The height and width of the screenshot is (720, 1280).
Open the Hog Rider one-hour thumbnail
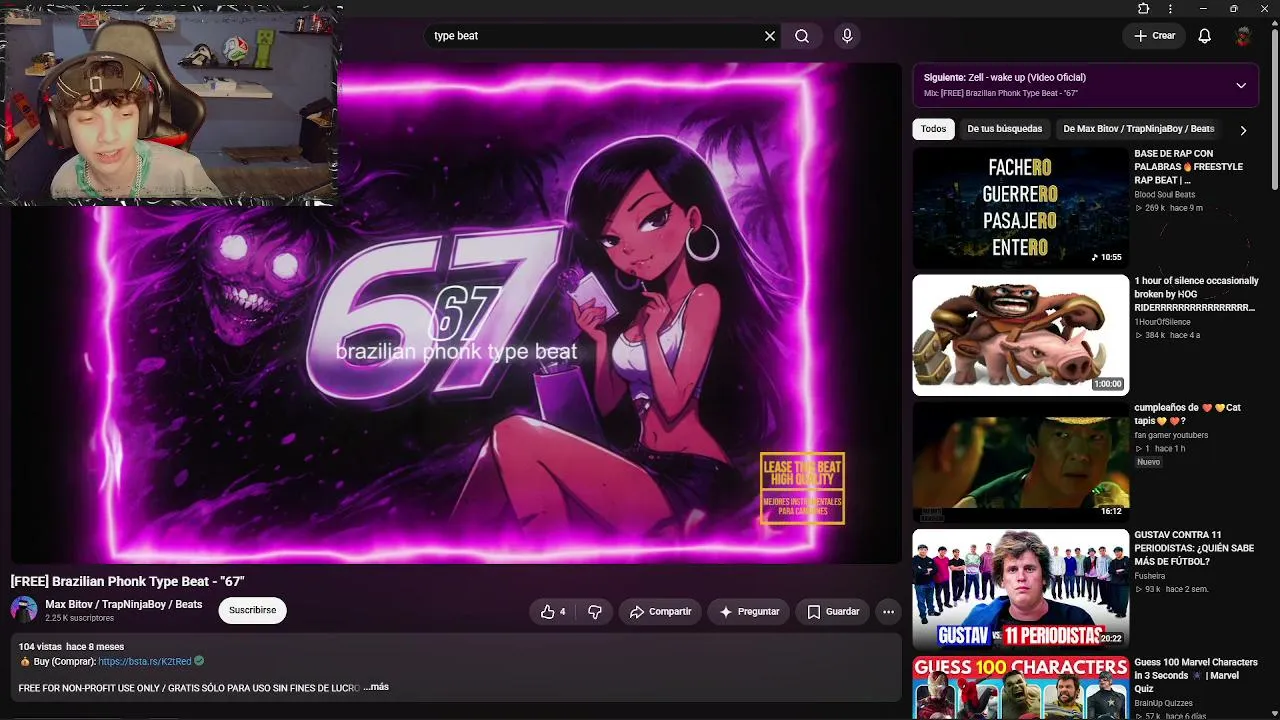[x=1020, y=335]
